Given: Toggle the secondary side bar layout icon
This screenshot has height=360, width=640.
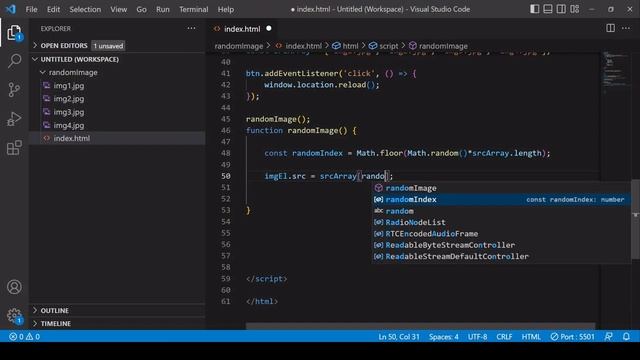Looking at the screenshot, I should tap(561, 9).
